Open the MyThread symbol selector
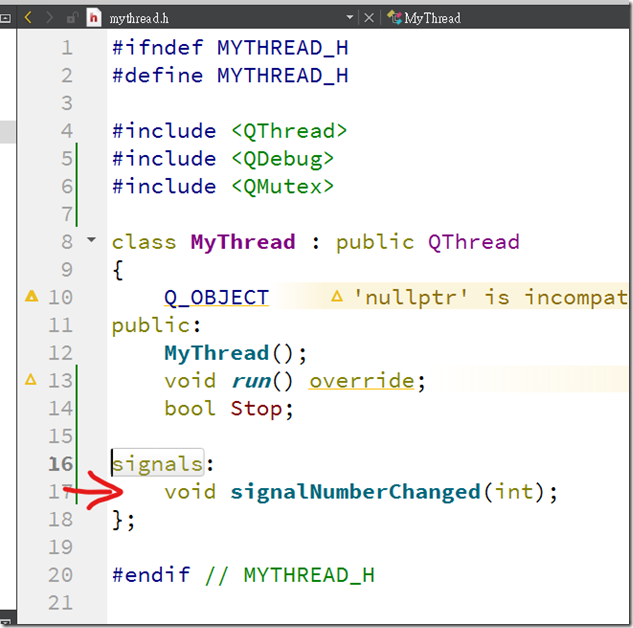 pos(432,18)
